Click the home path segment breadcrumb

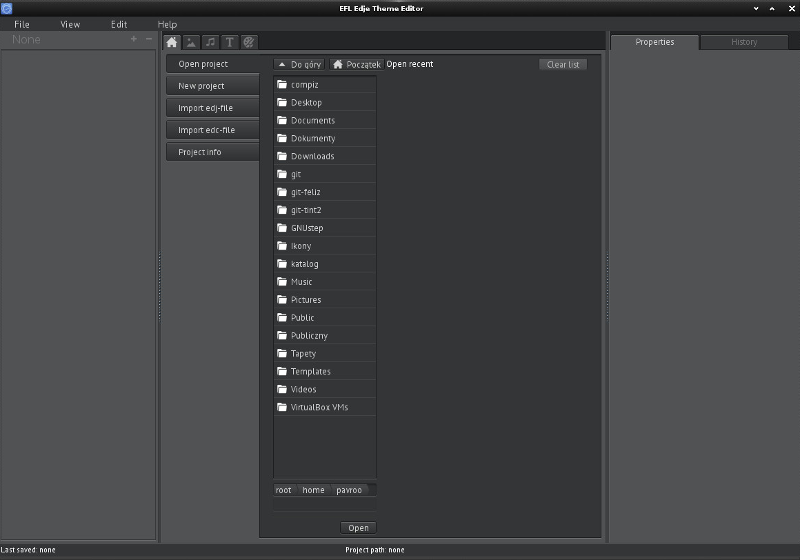[313, 490]
